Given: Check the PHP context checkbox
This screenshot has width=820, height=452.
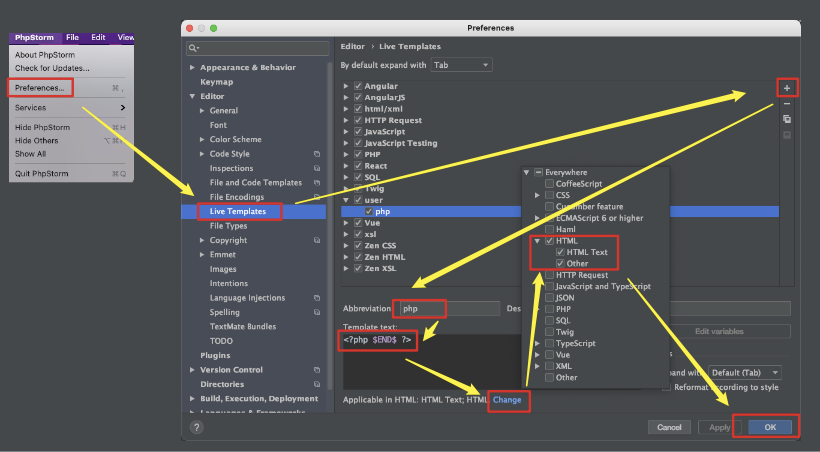Looking at the screenshot, I should click(x=549, y=309).
